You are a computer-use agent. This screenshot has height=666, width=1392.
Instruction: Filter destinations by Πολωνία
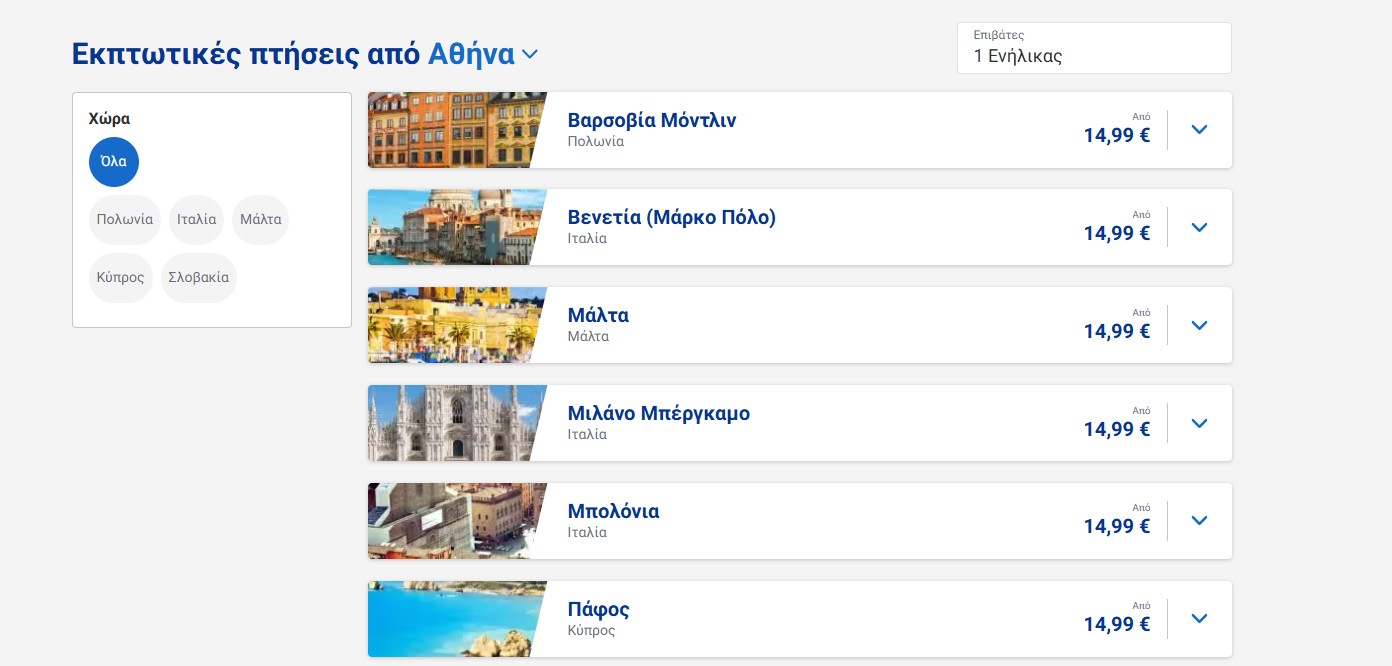click(125, 220)
